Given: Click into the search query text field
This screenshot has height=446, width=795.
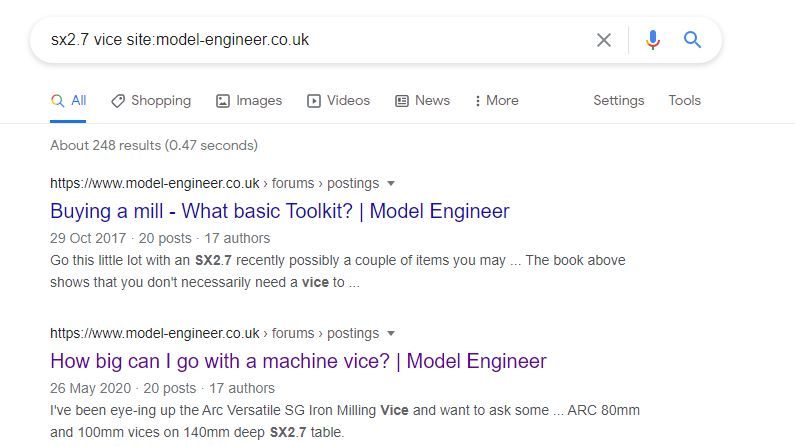Looking at the screenshot, I should (314, 40).
